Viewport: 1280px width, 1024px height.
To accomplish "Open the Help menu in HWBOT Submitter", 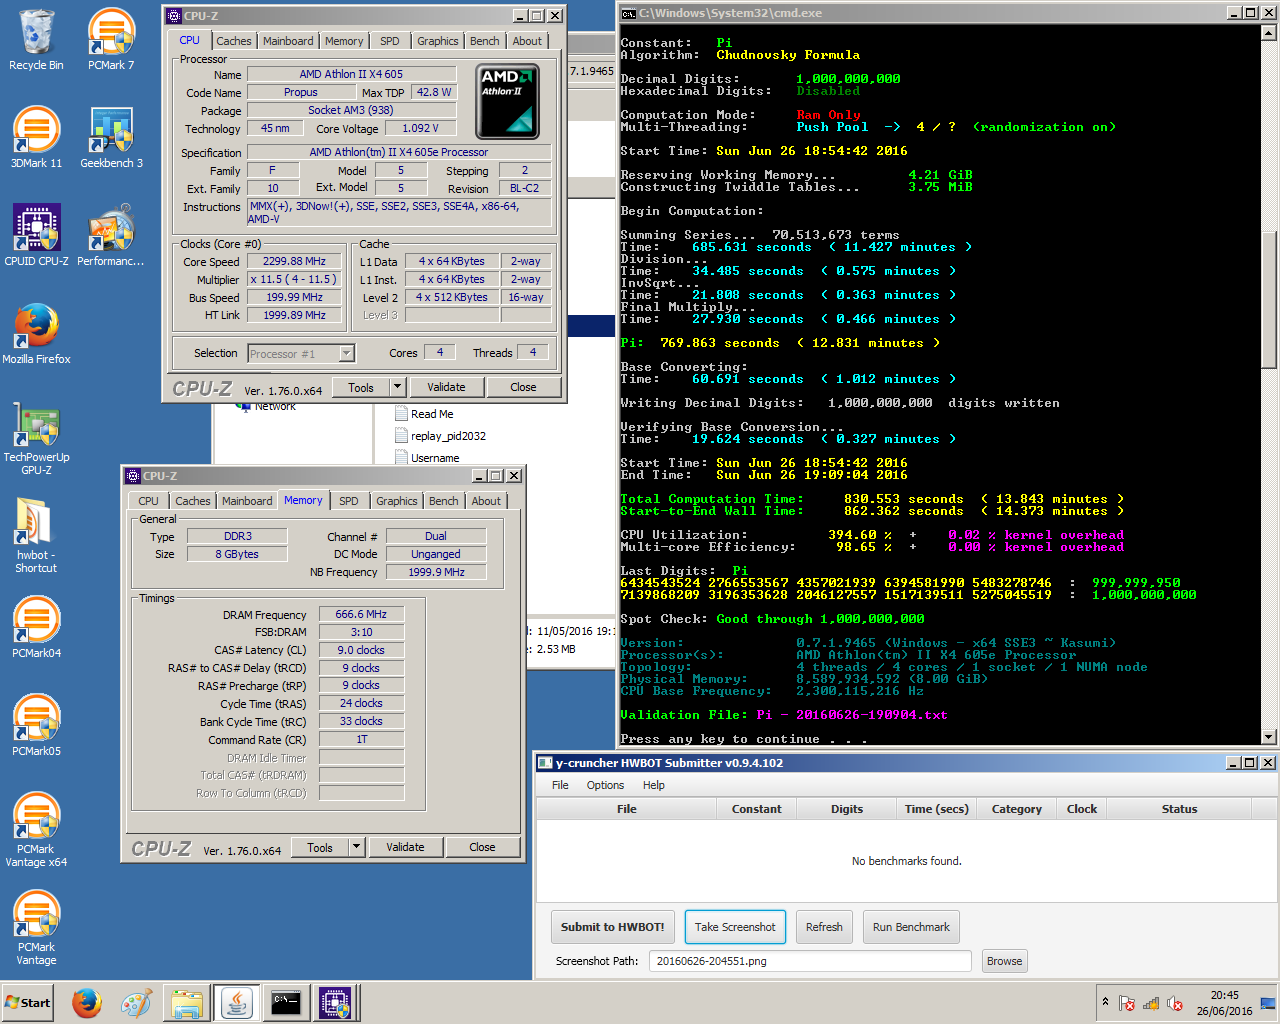I will 654,785.
